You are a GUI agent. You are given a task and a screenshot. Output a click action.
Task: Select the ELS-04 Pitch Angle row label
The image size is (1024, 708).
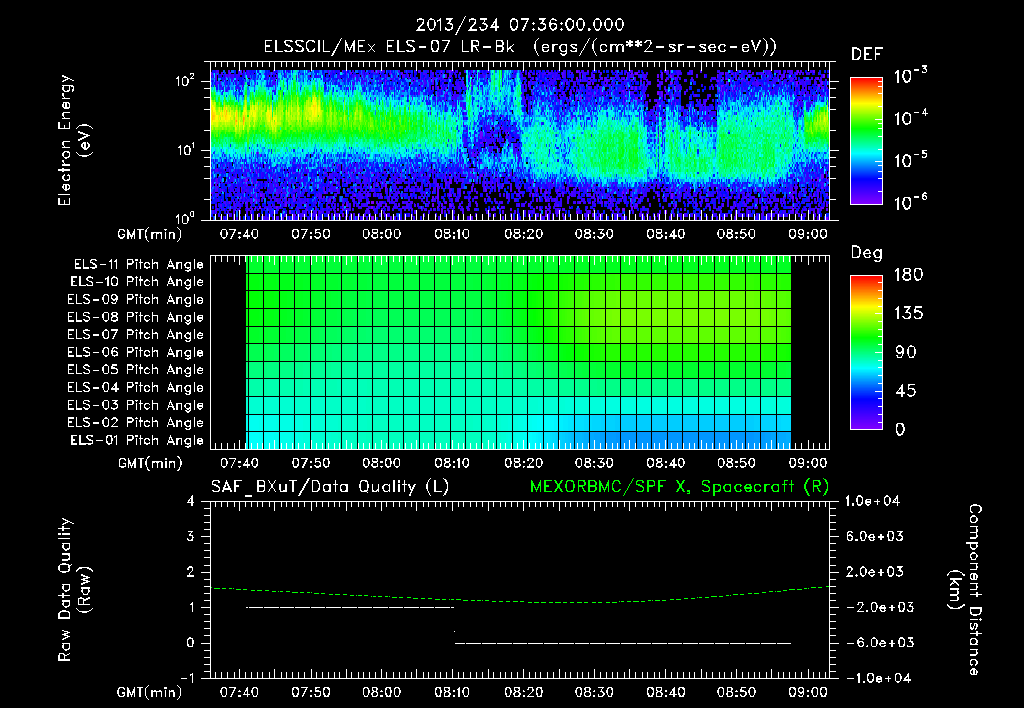coord(136,387)
